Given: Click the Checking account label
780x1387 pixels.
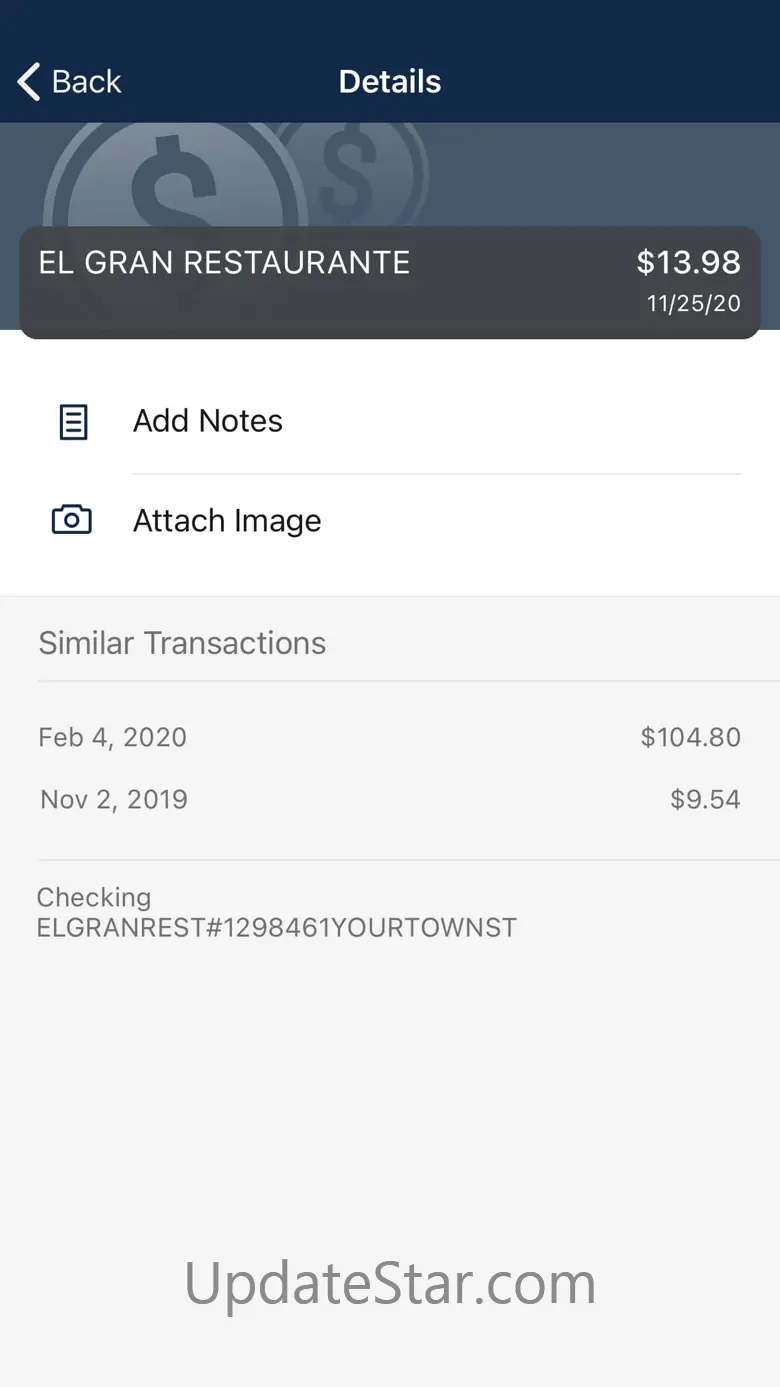Looking at the screenshot, I should click(94, 897).
